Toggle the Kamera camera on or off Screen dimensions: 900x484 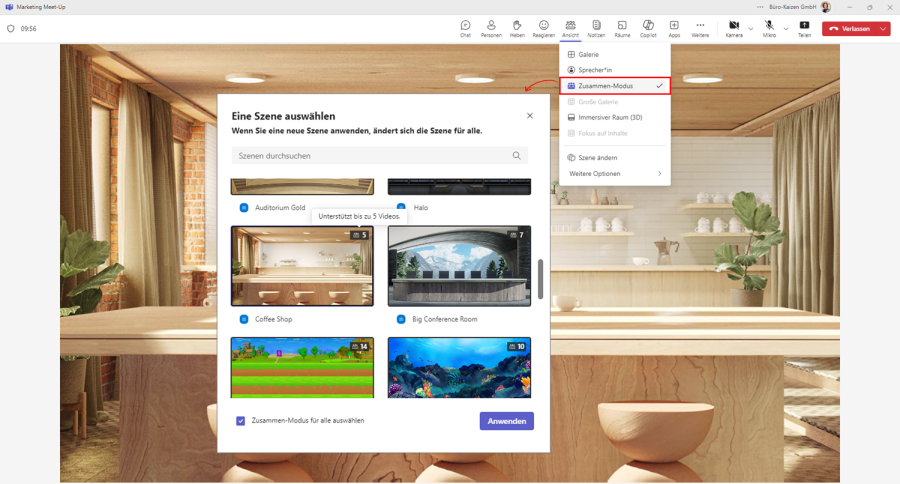click(x=734, y=27)
